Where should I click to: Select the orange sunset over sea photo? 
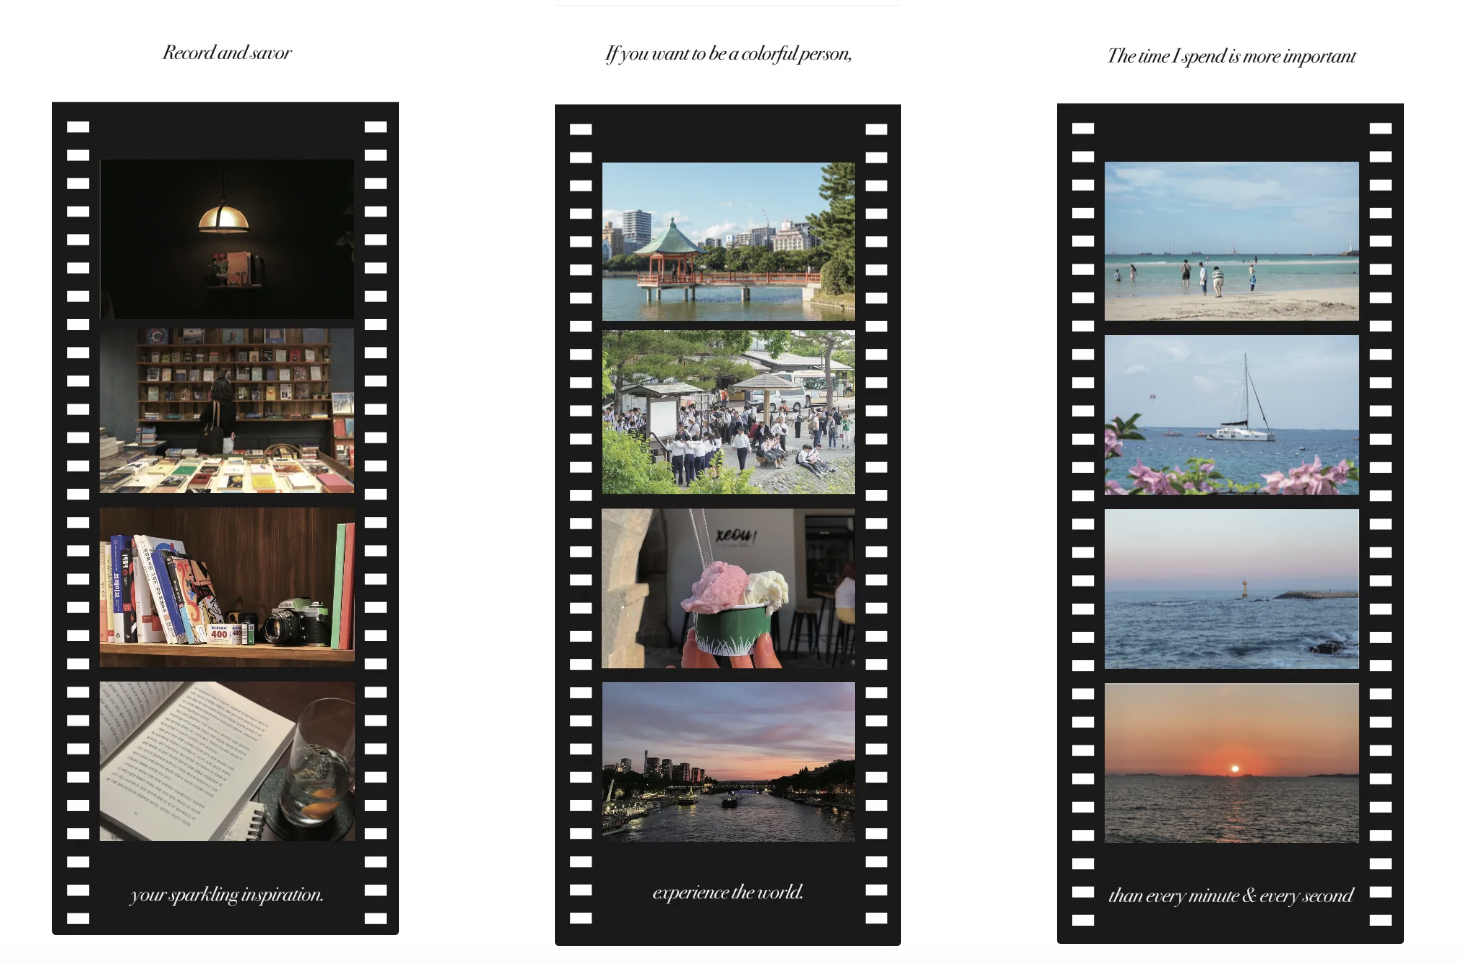1231,763
